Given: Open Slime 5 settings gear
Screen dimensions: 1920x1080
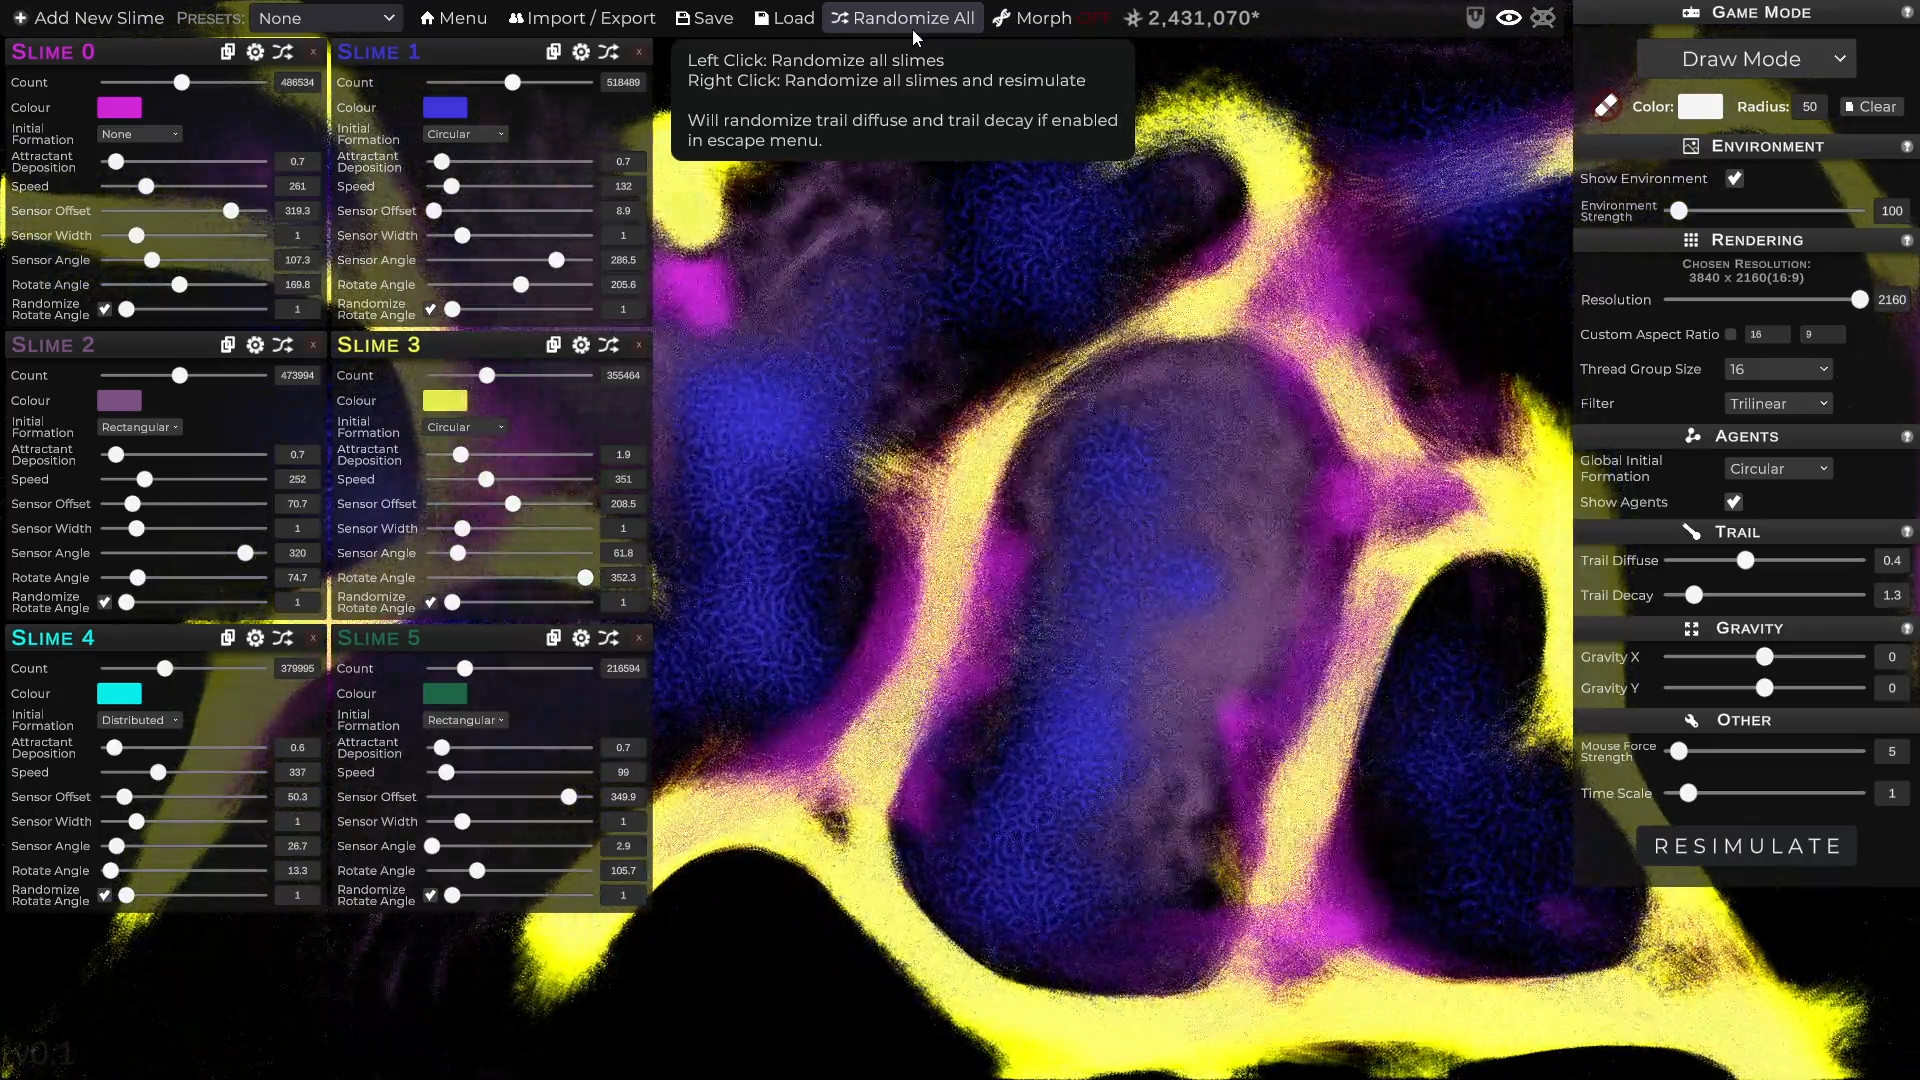Looking at the screenshot, I should click(580, 638).
